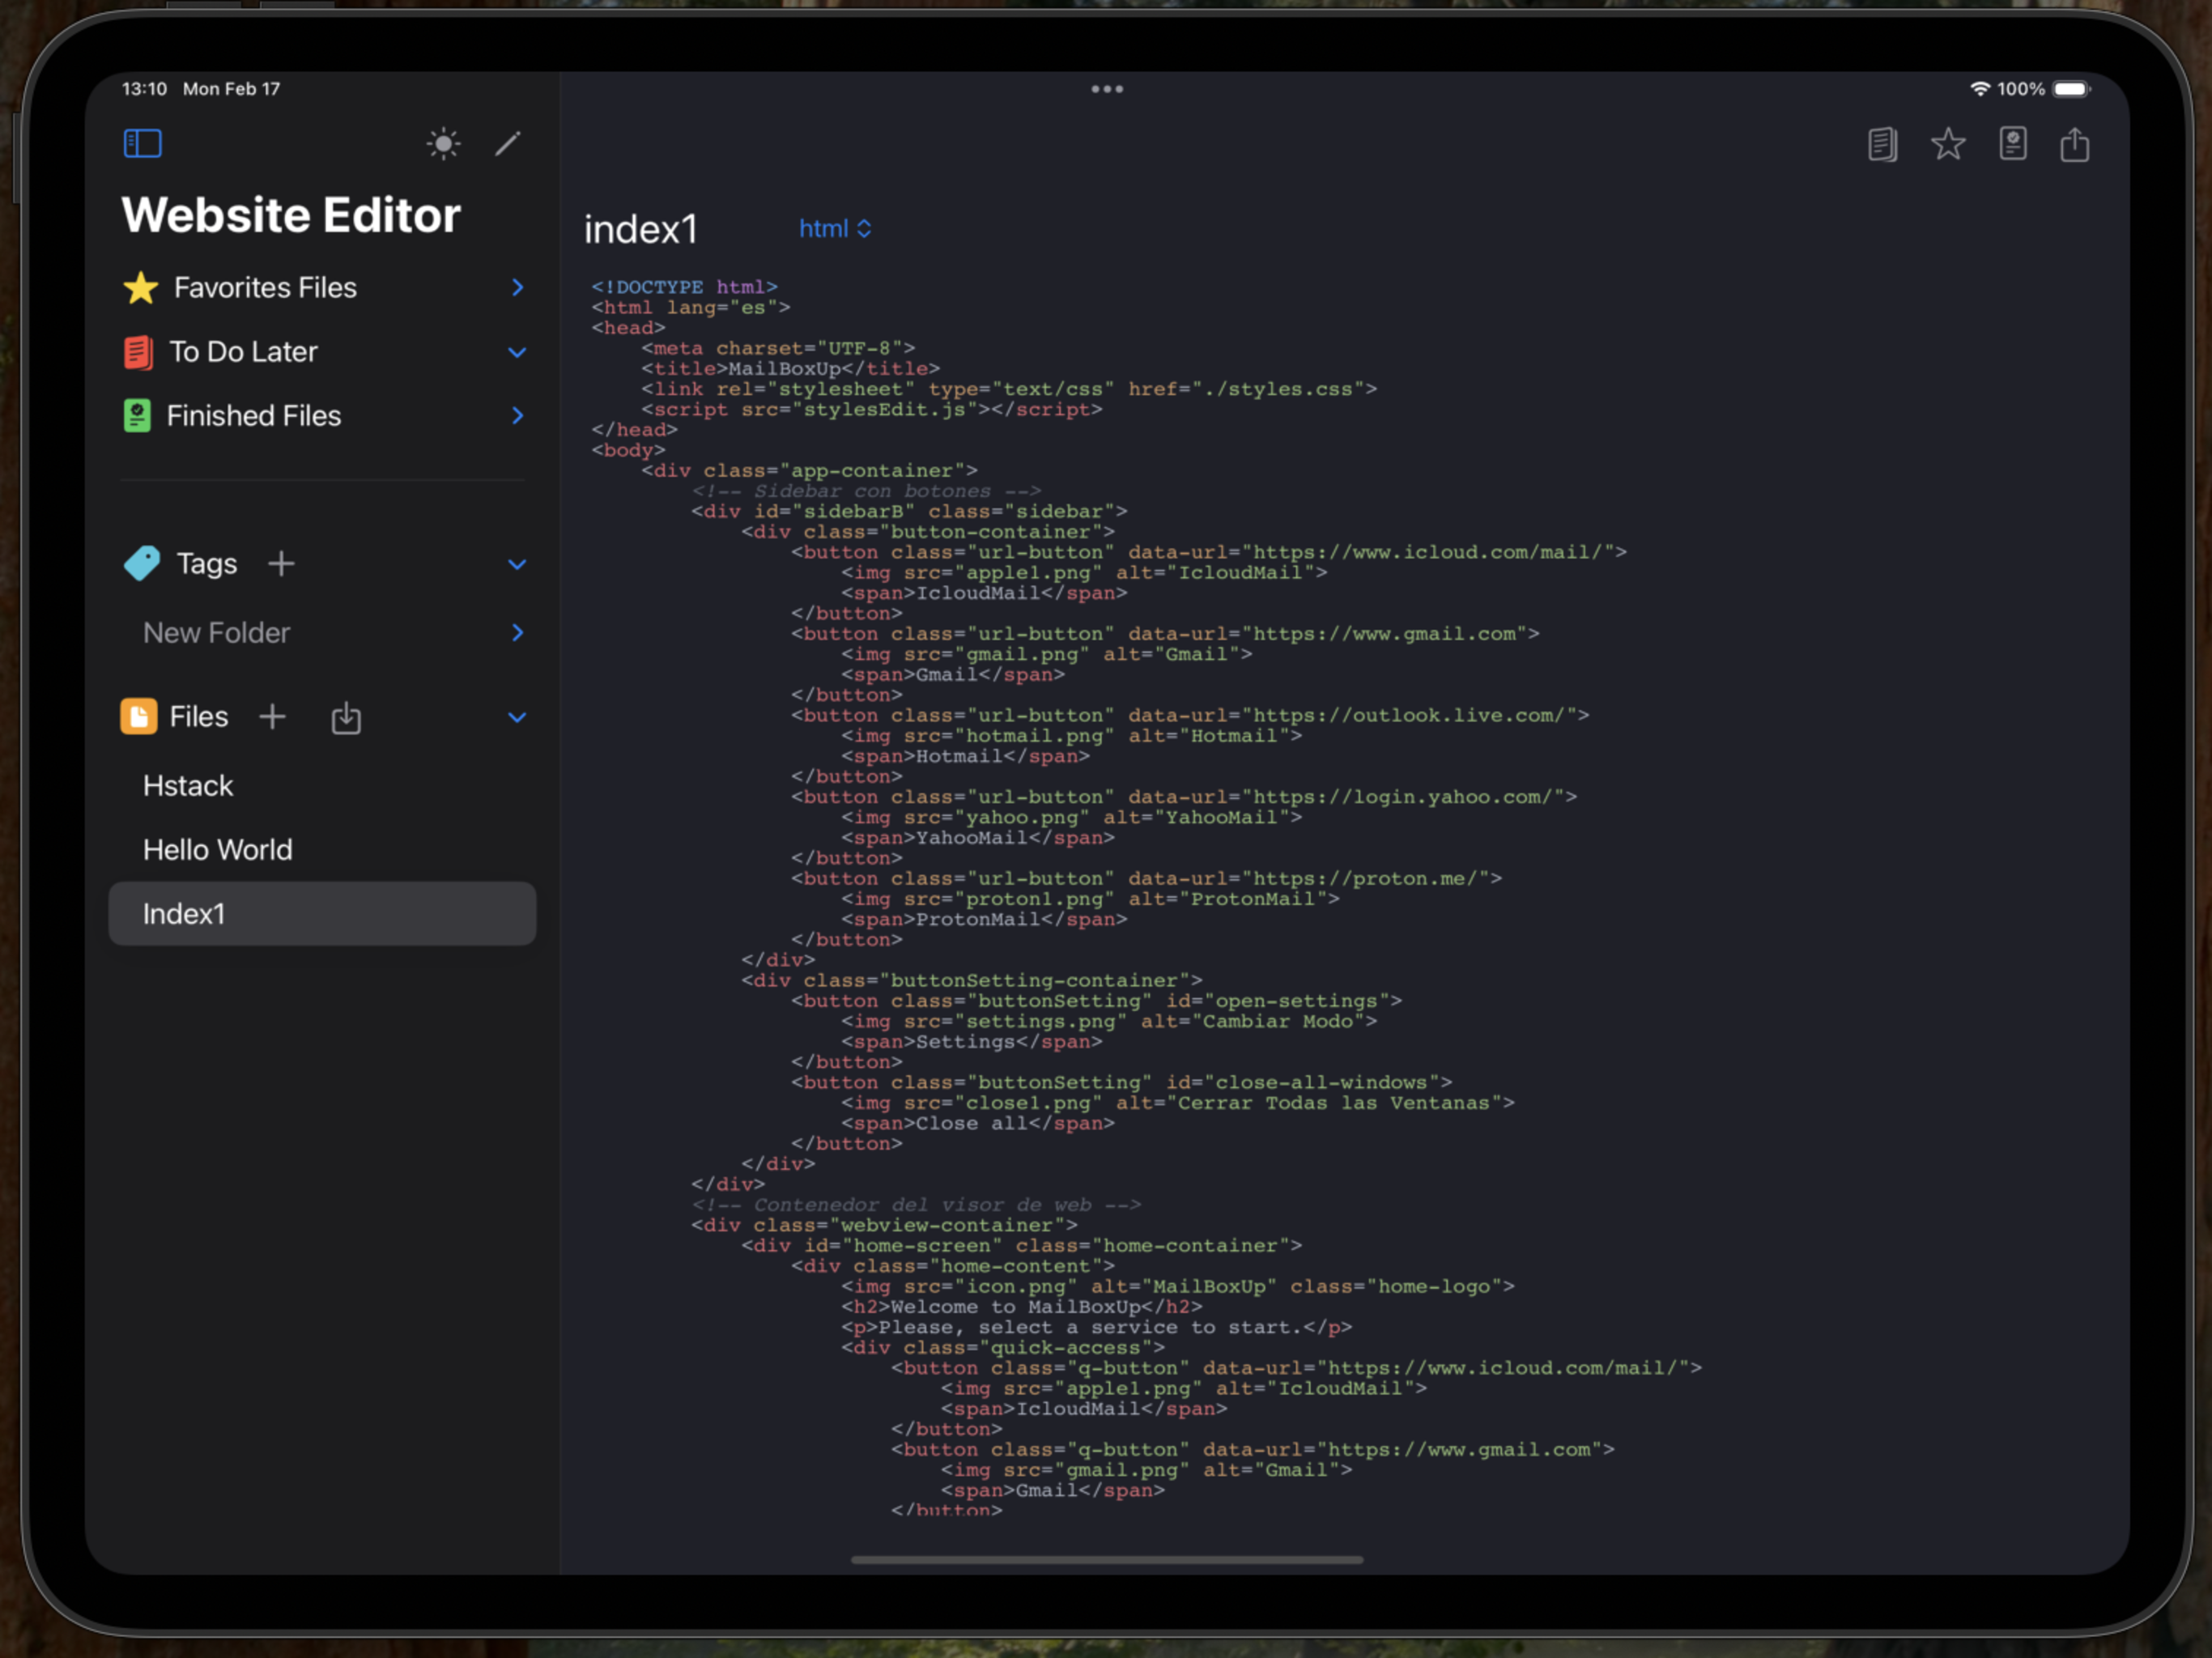Click the Mon Feb 17 date
Image resolution: width=2212 pixels, height=1658 pixels.
pyautogui.click(x=231, y=89)
